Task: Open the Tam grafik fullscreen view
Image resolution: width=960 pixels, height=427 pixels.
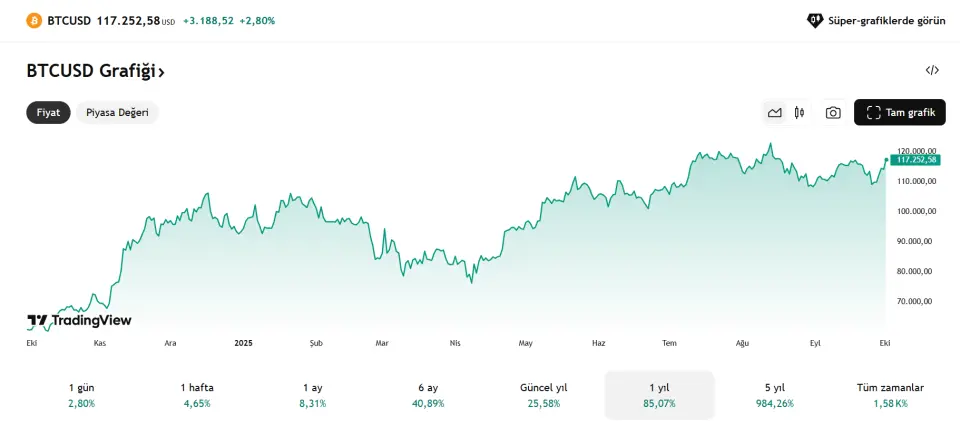Action: pyautogui.click(x=900, y=113)
